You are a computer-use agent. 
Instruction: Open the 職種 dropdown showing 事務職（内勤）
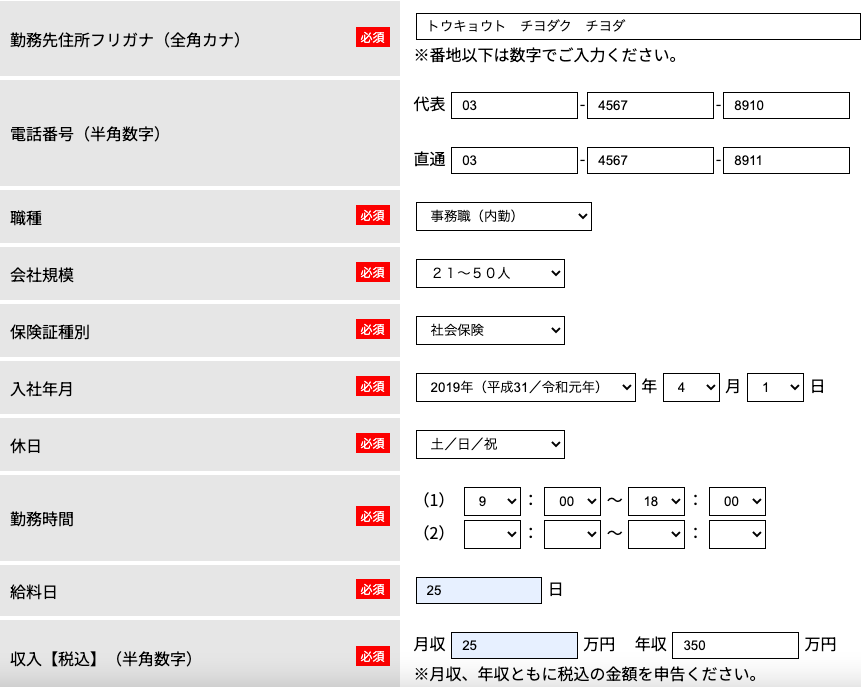[x=503, y=216]
